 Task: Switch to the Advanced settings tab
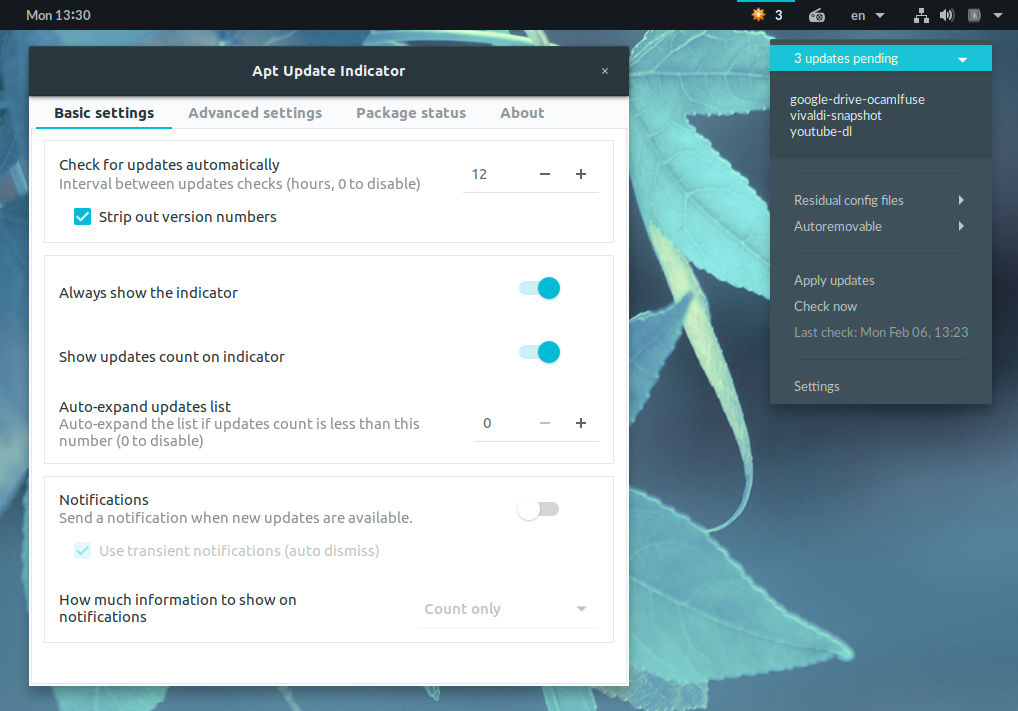pos(255,113)
